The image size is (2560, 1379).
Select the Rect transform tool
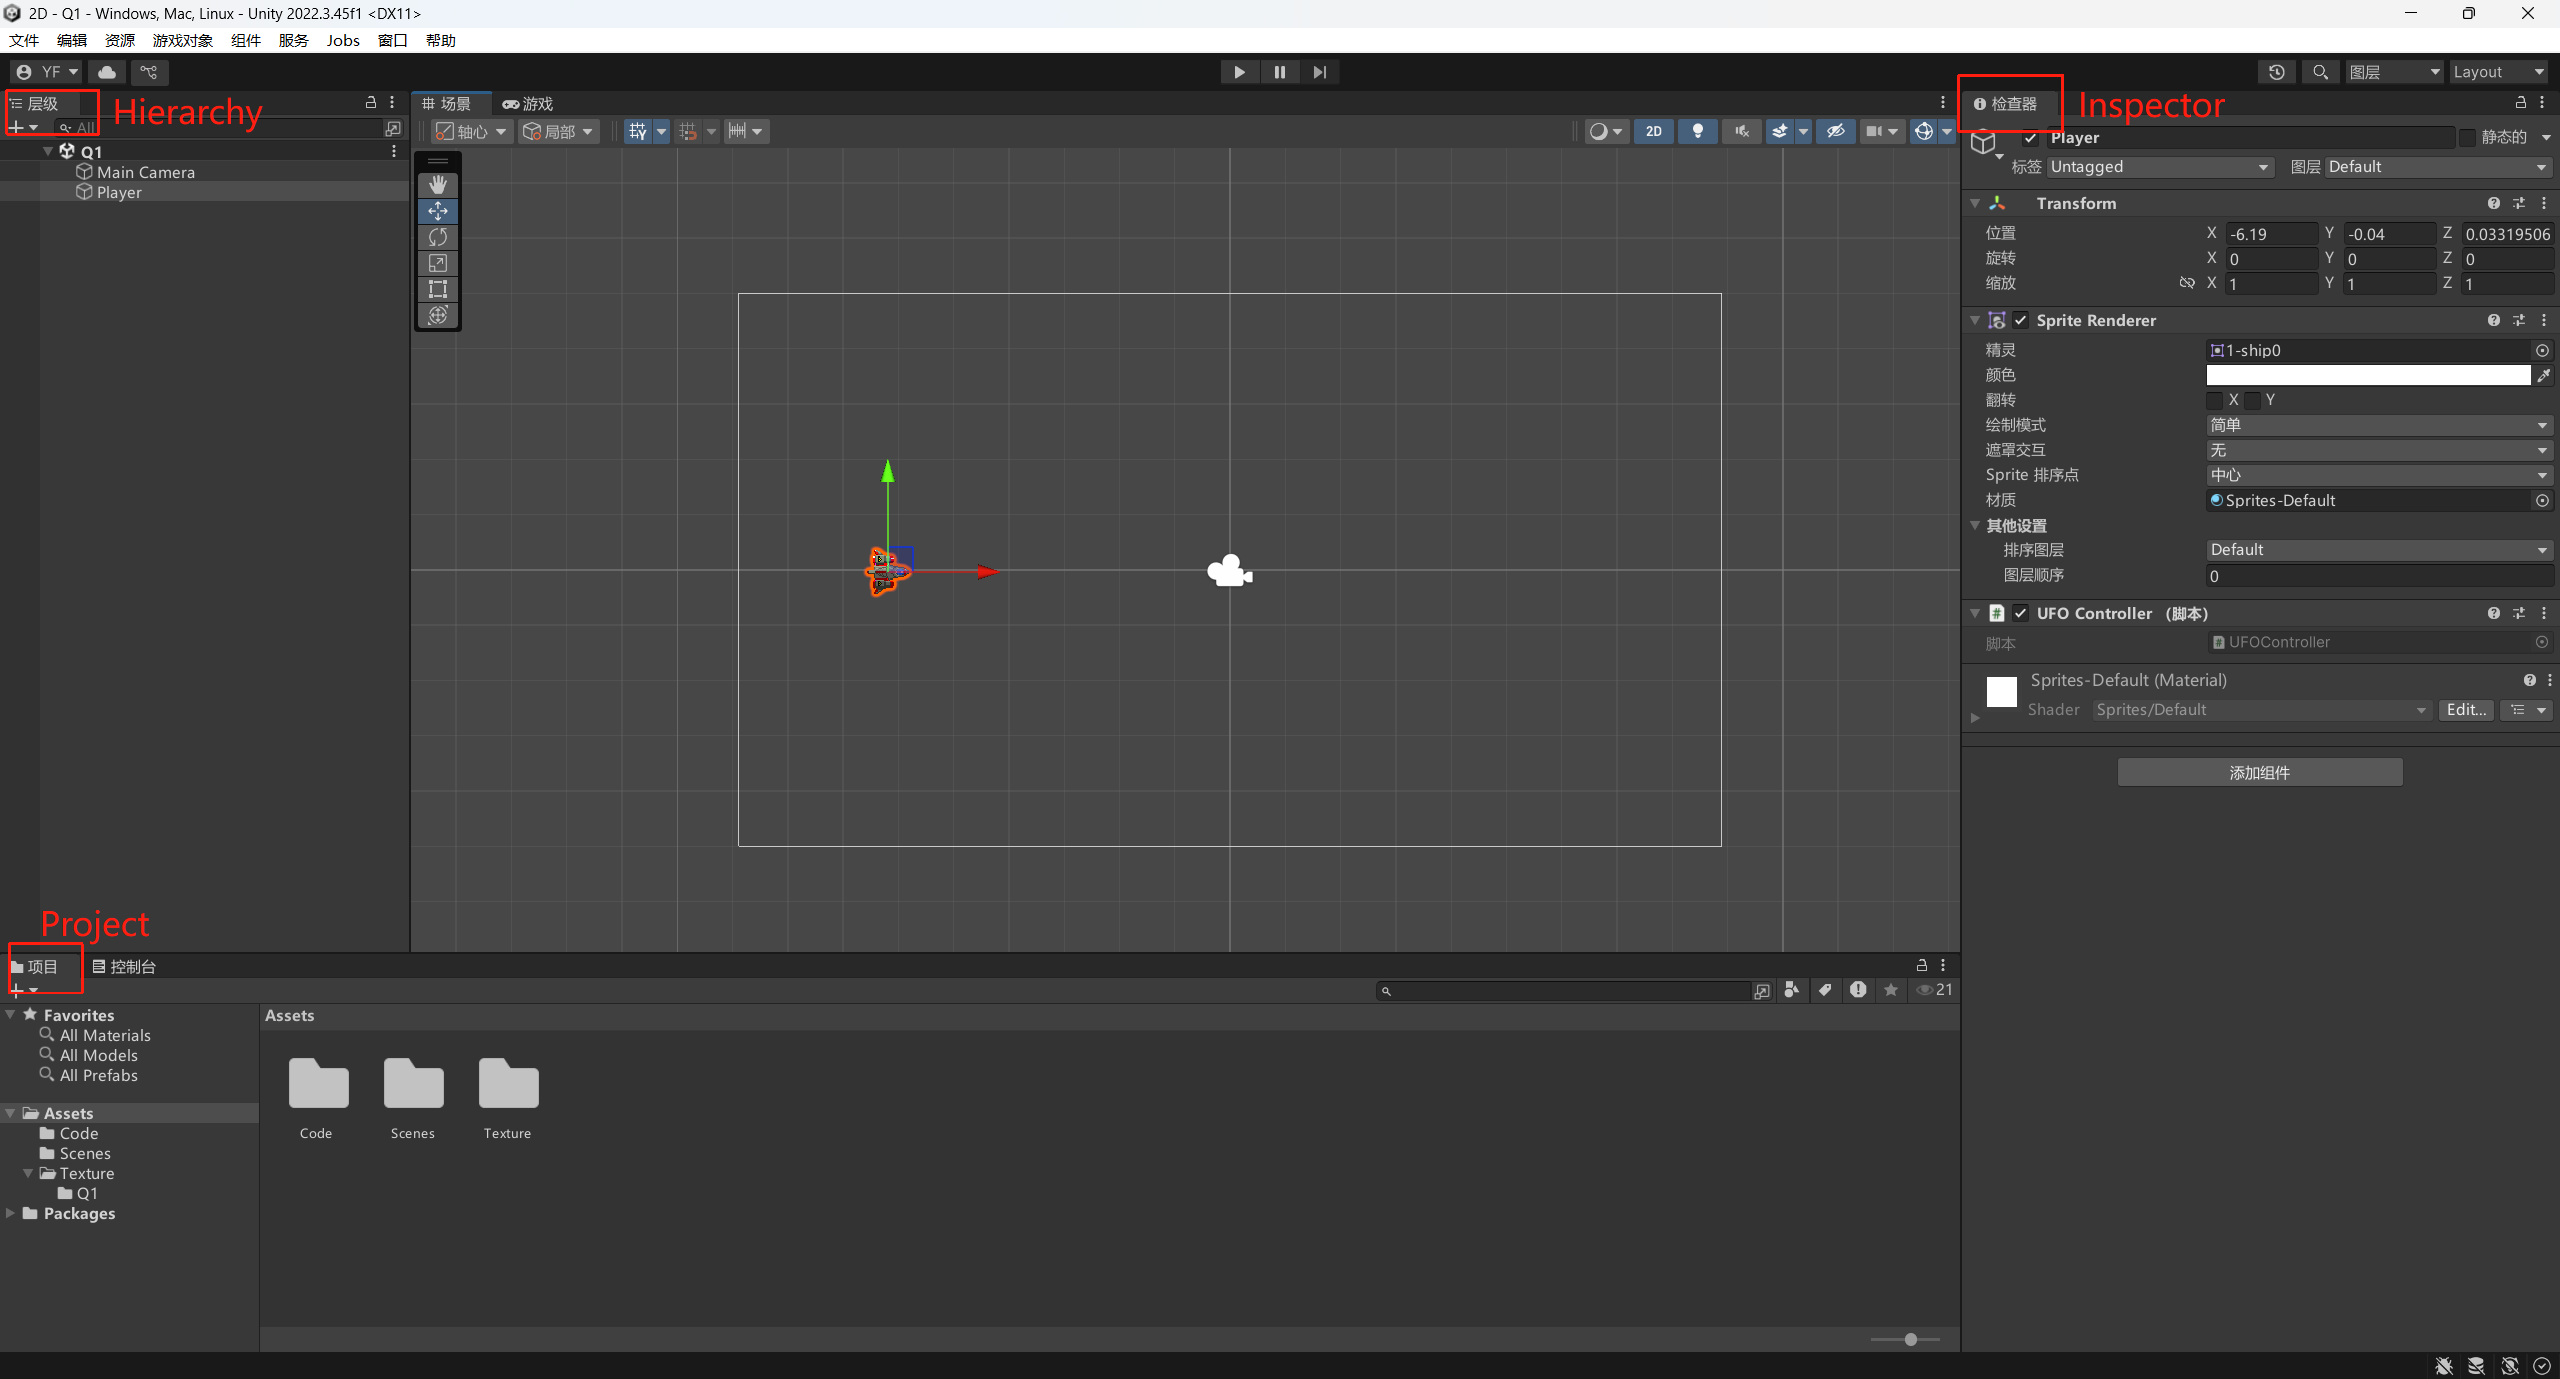437,289
